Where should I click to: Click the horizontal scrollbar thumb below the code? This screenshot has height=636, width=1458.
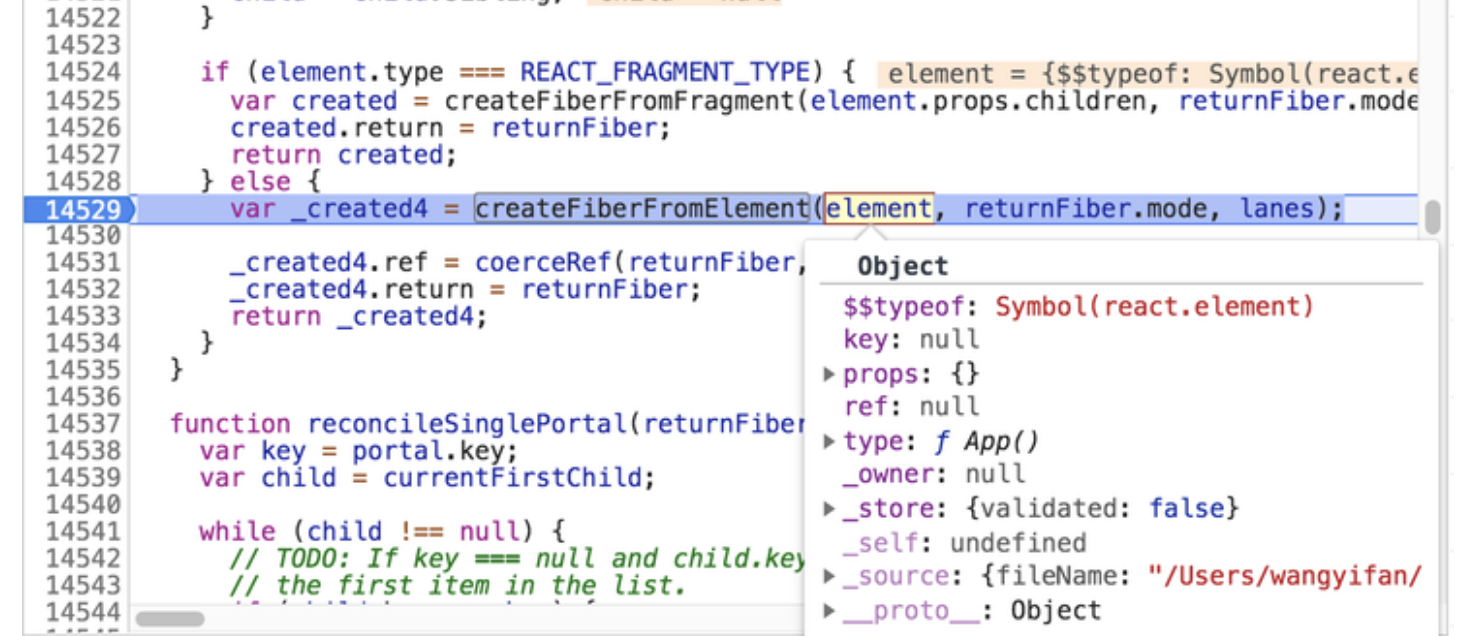[170, 619]
